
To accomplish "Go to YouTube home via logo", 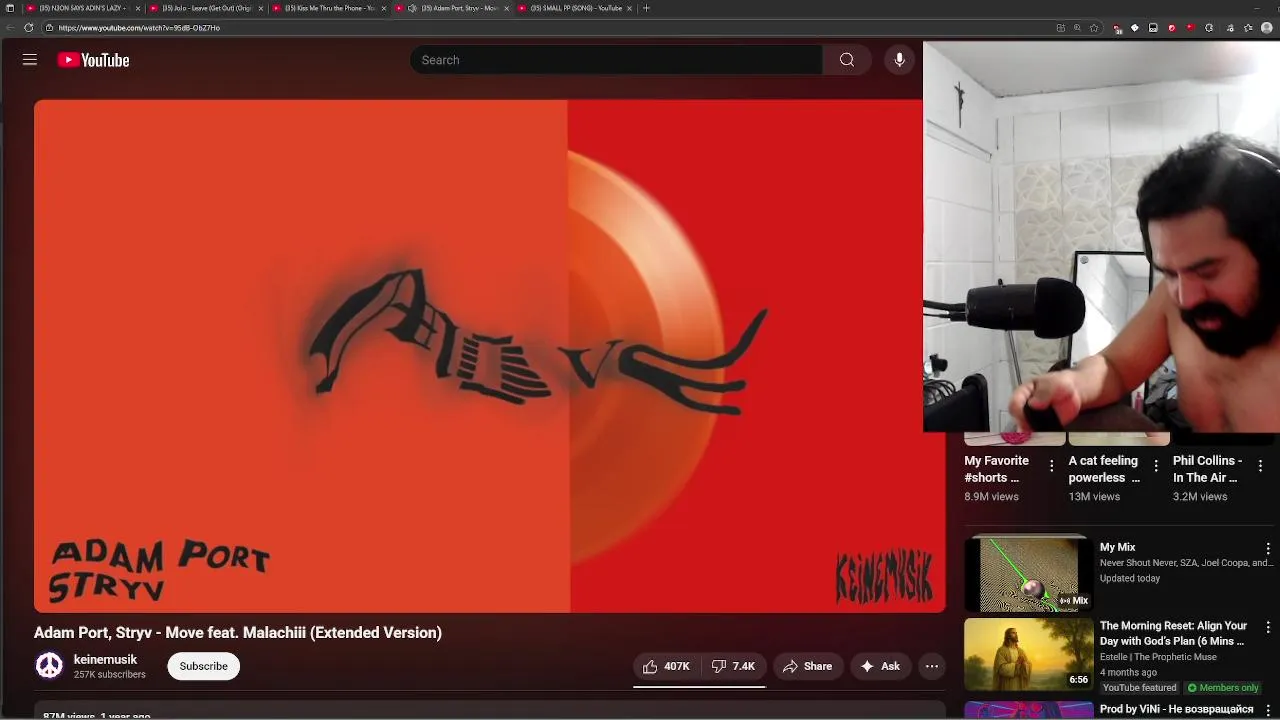I will point(93,60).
